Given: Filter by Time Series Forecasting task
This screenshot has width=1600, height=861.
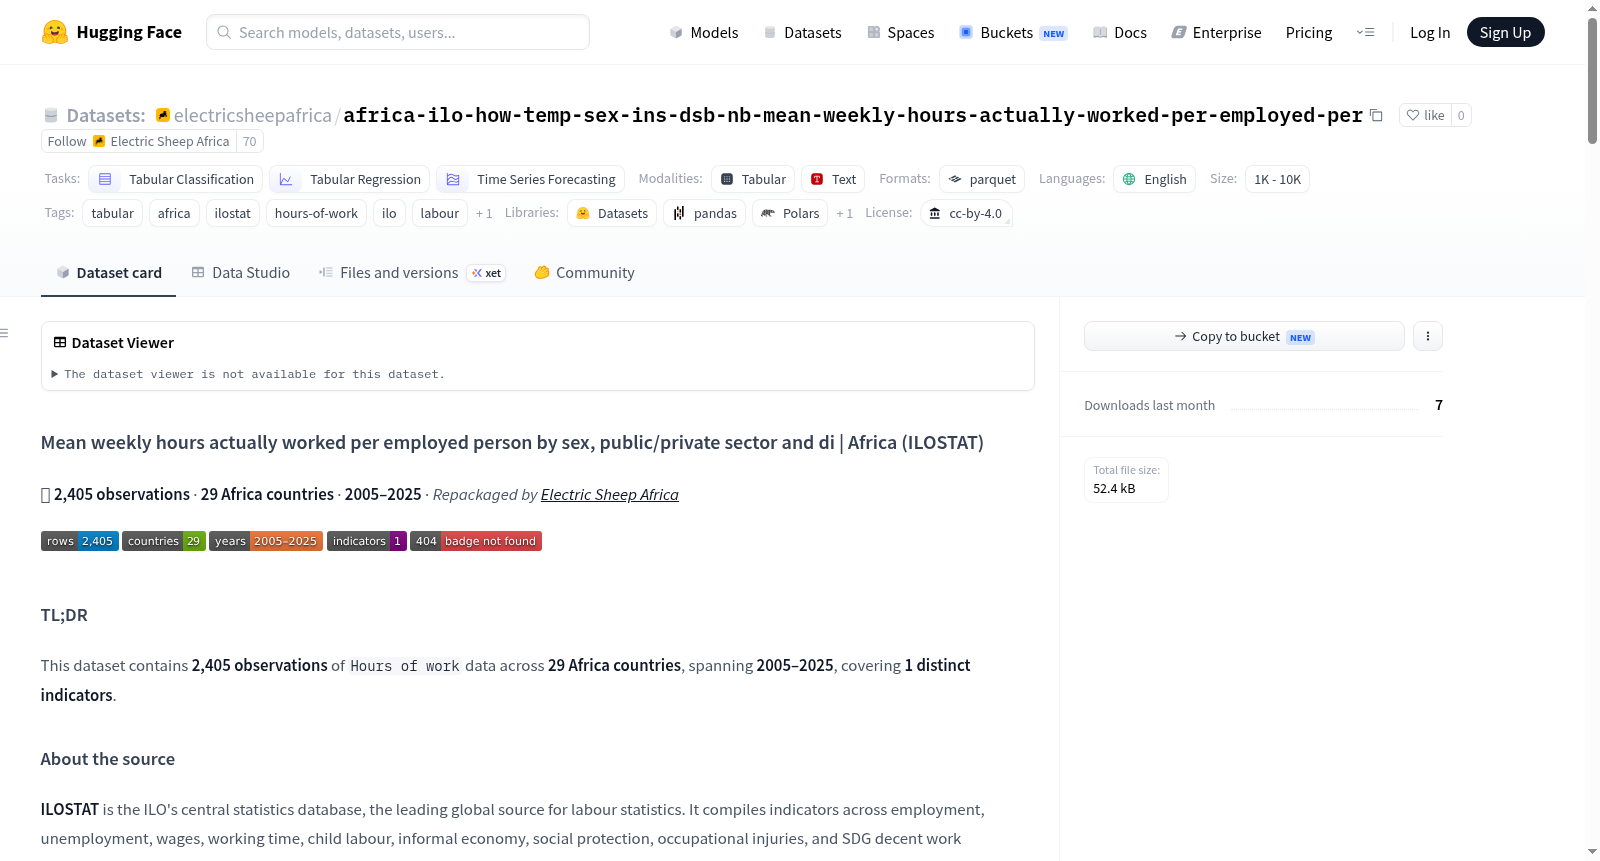Looking at the screenshot, I should (531, 179).
